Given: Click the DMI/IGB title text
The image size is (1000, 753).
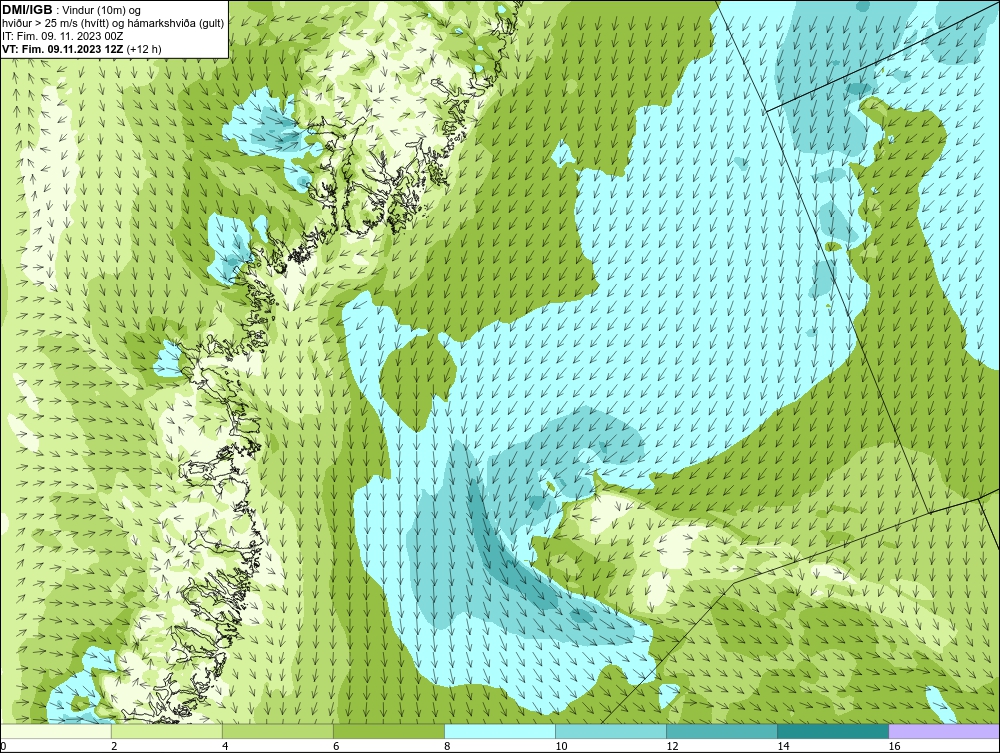Looking at the screenshot, I should coord(27,10).
